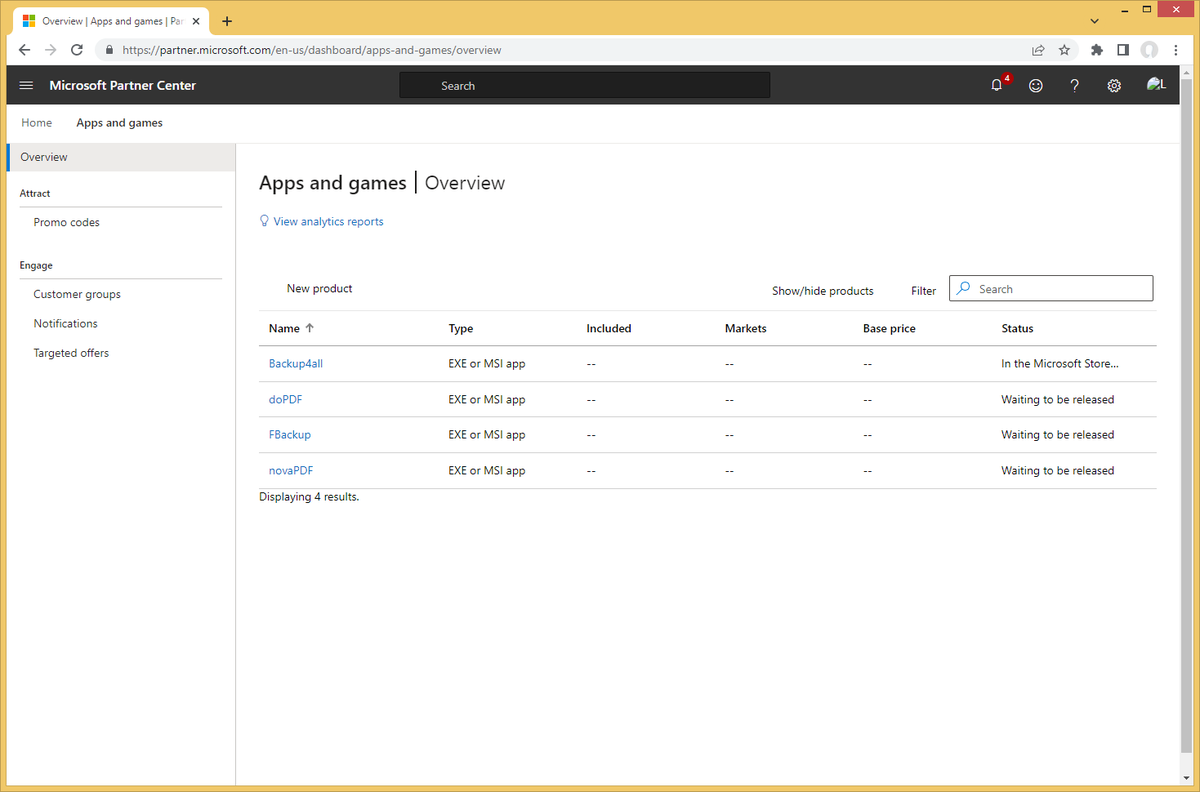Viewport: 1200px width, 792px height.
Task: Open the FBackup product
Action: click(290, 435)
